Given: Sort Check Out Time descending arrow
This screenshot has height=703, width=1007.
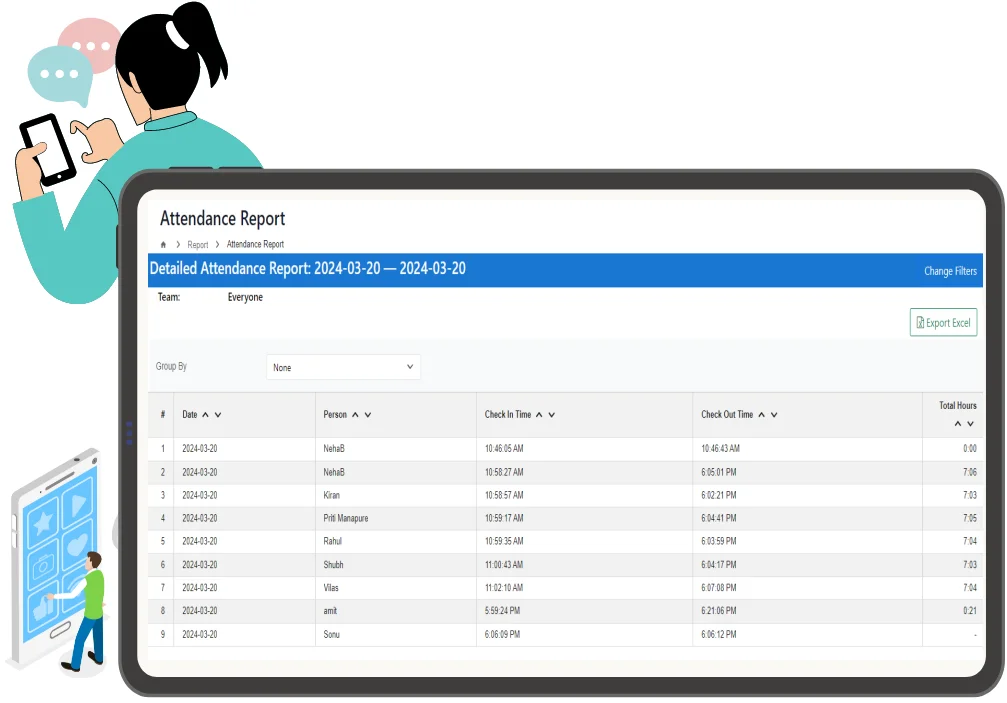Looking at the screenshot, I should pos(774,415).
